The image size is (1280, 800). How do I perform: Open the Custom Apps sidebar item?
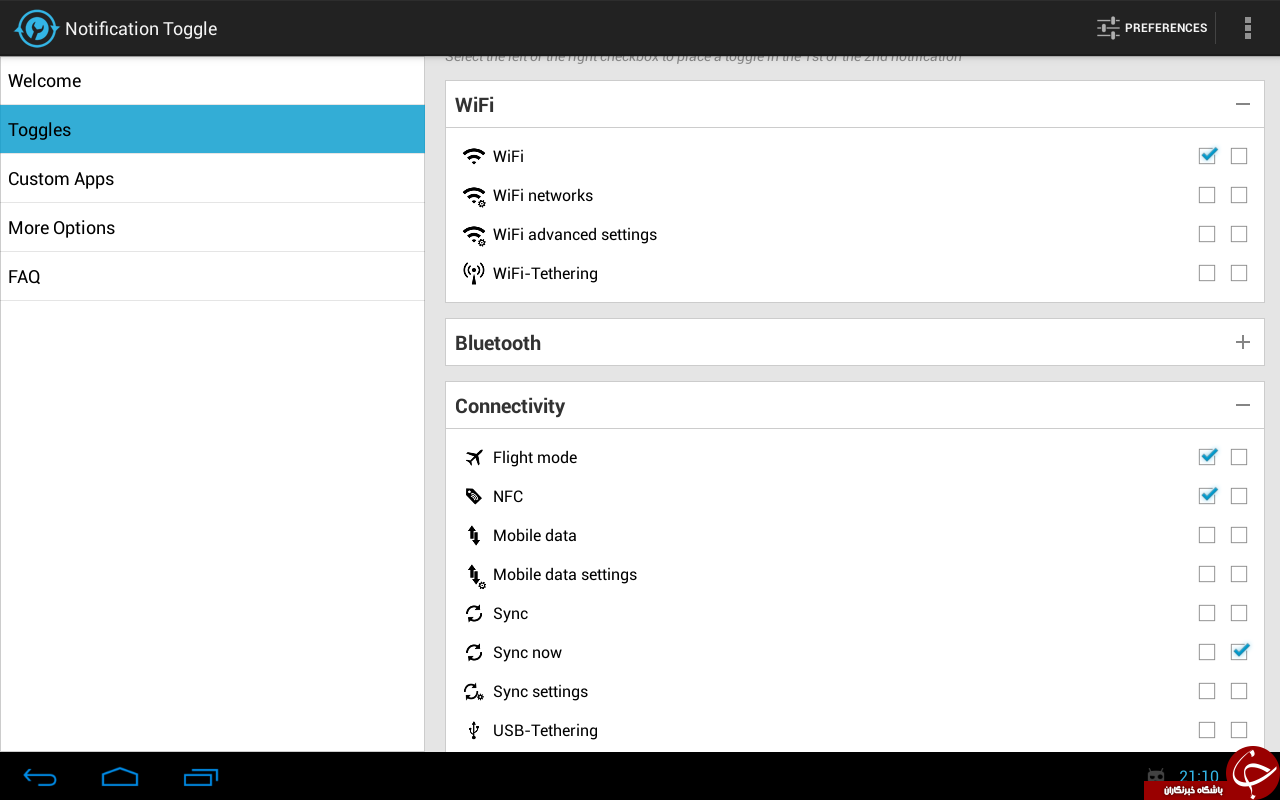click(212, 179)
